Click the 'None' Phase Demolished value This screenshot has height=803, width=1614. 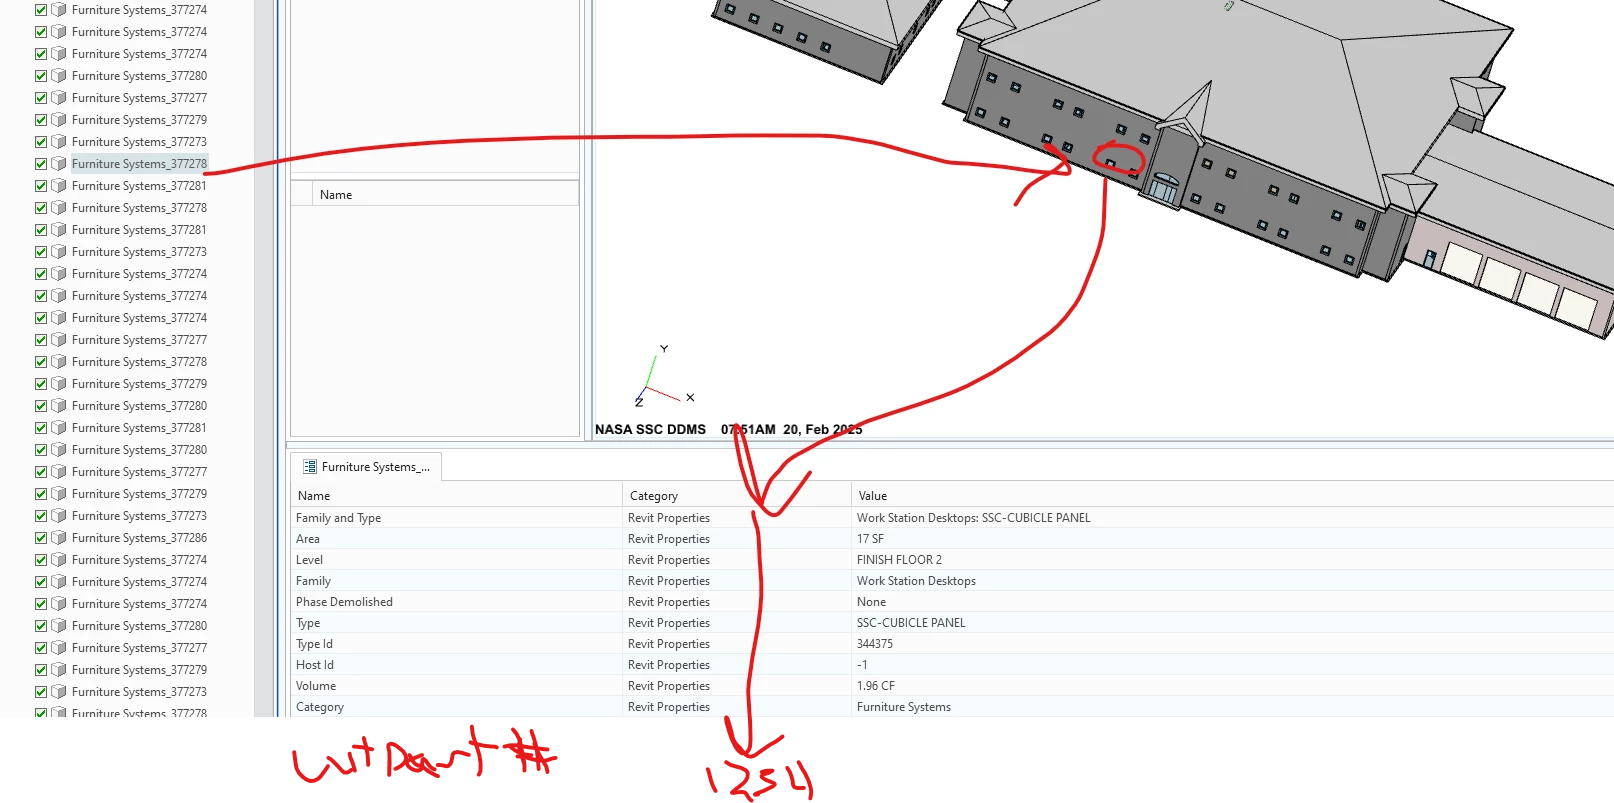point(871,602)
